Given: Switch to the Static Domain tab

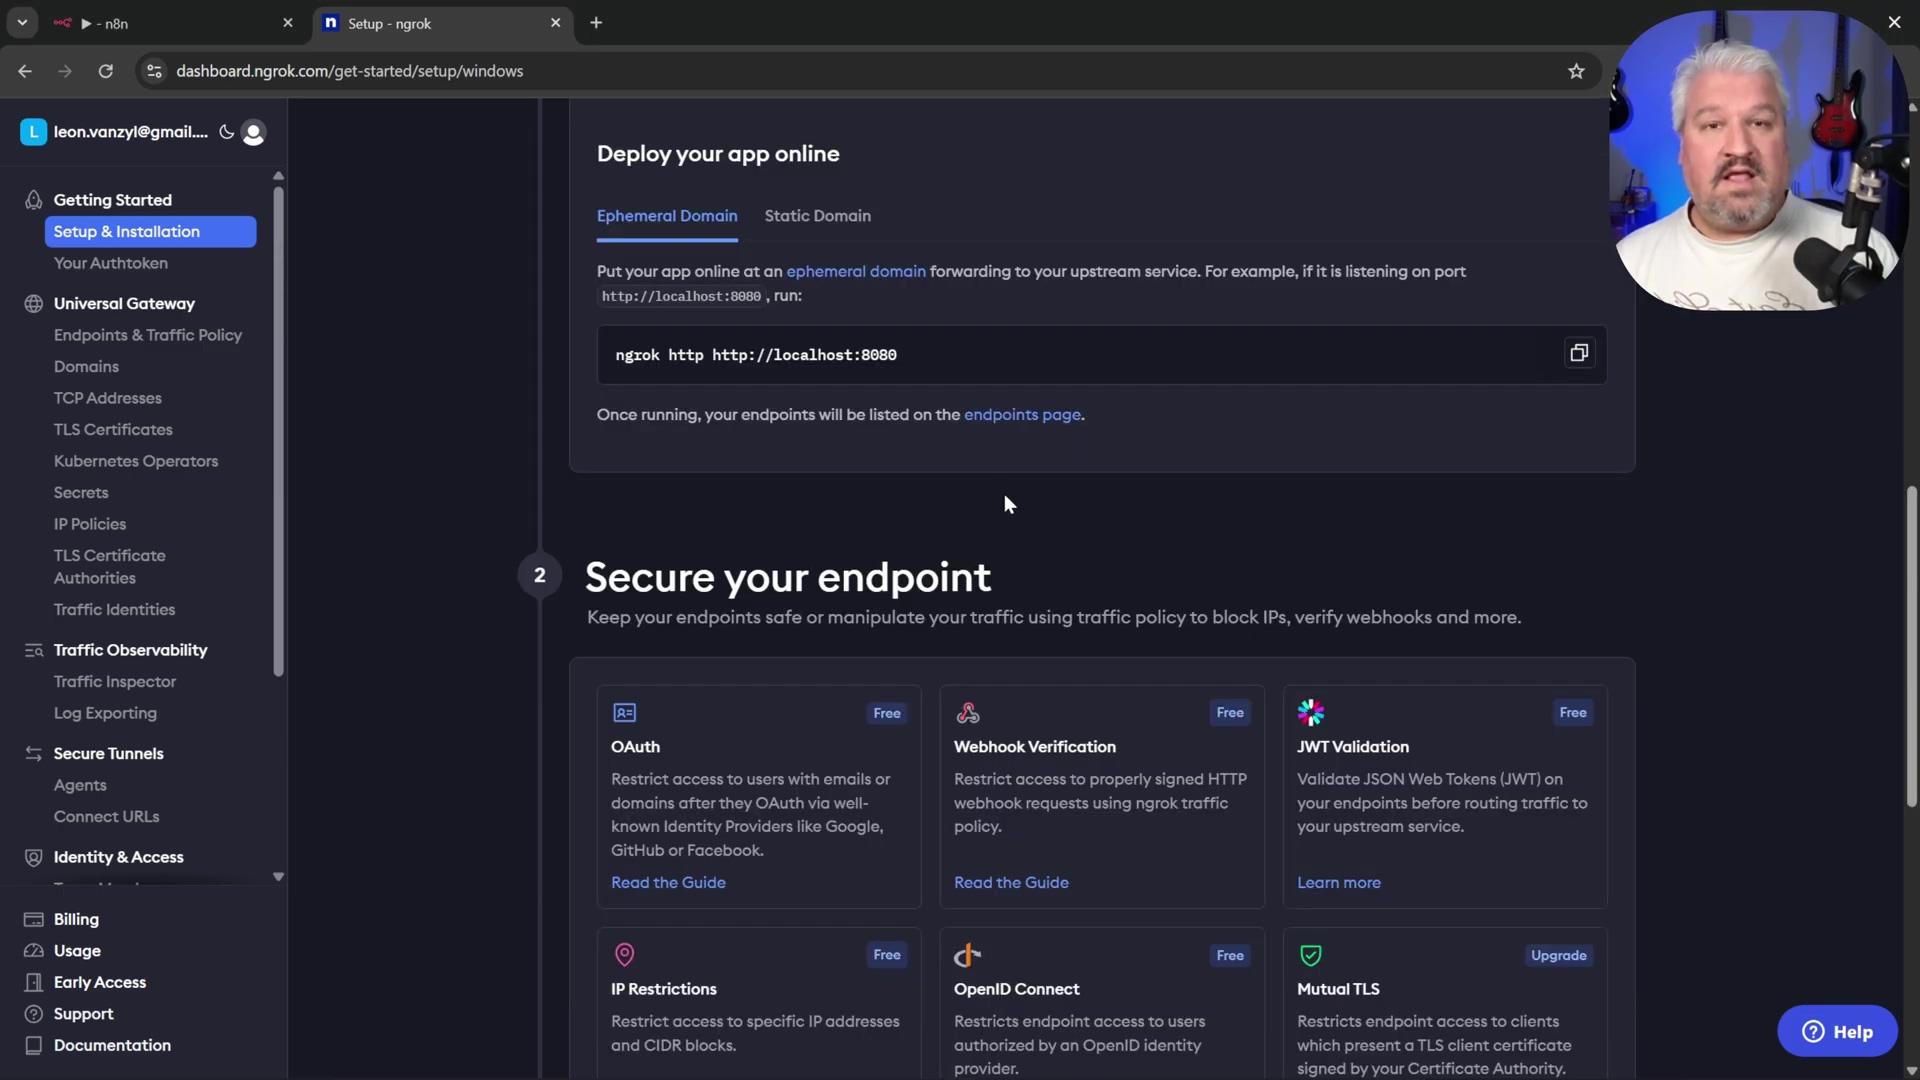Looking at the screenshot, I should pos(817,216).
